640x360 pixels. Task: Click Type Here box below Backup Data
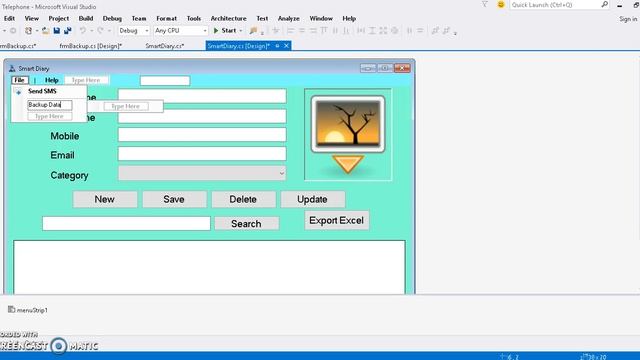[49, 116]
